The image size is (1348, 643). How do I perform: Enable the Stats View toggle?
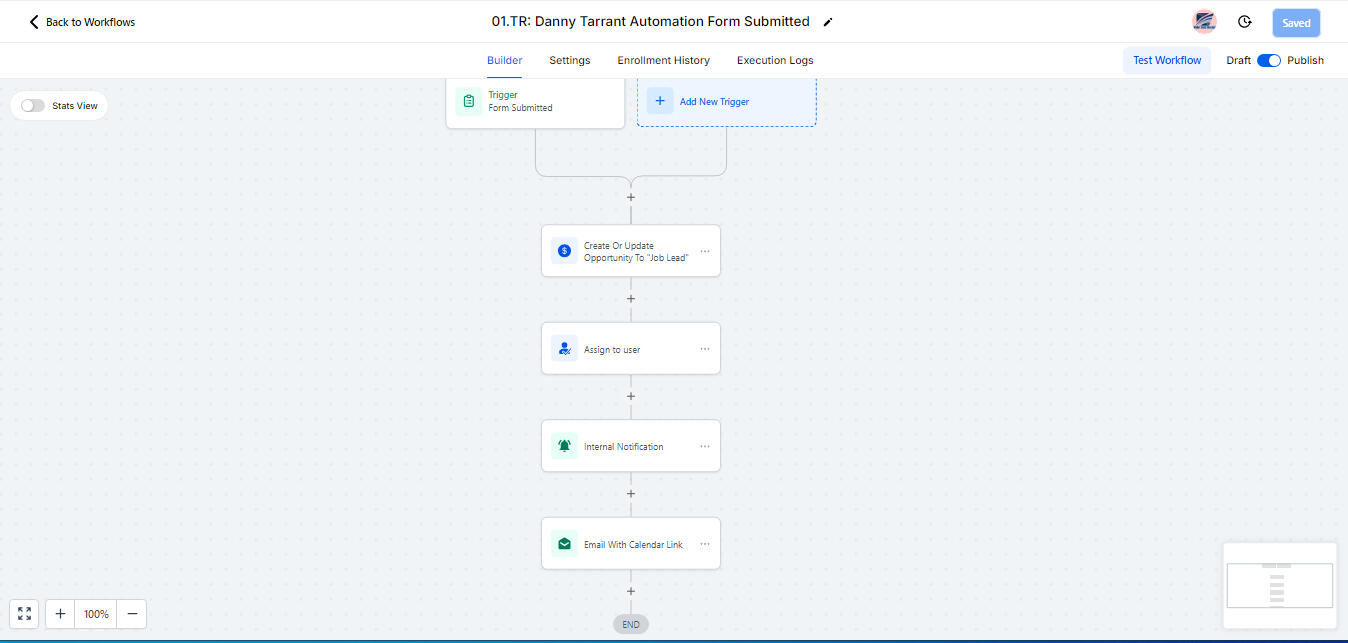(x=31, y=105)
